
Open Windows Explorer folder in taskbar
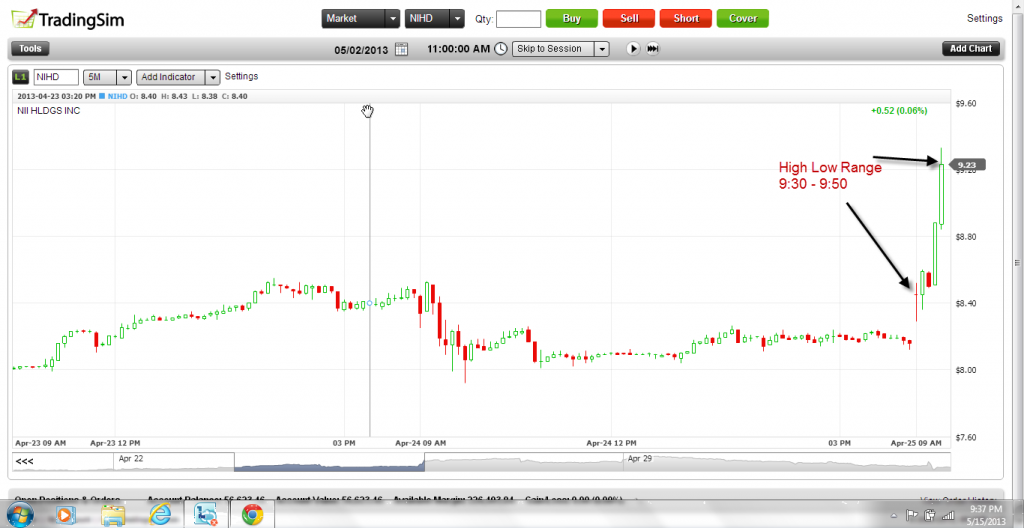113,515
